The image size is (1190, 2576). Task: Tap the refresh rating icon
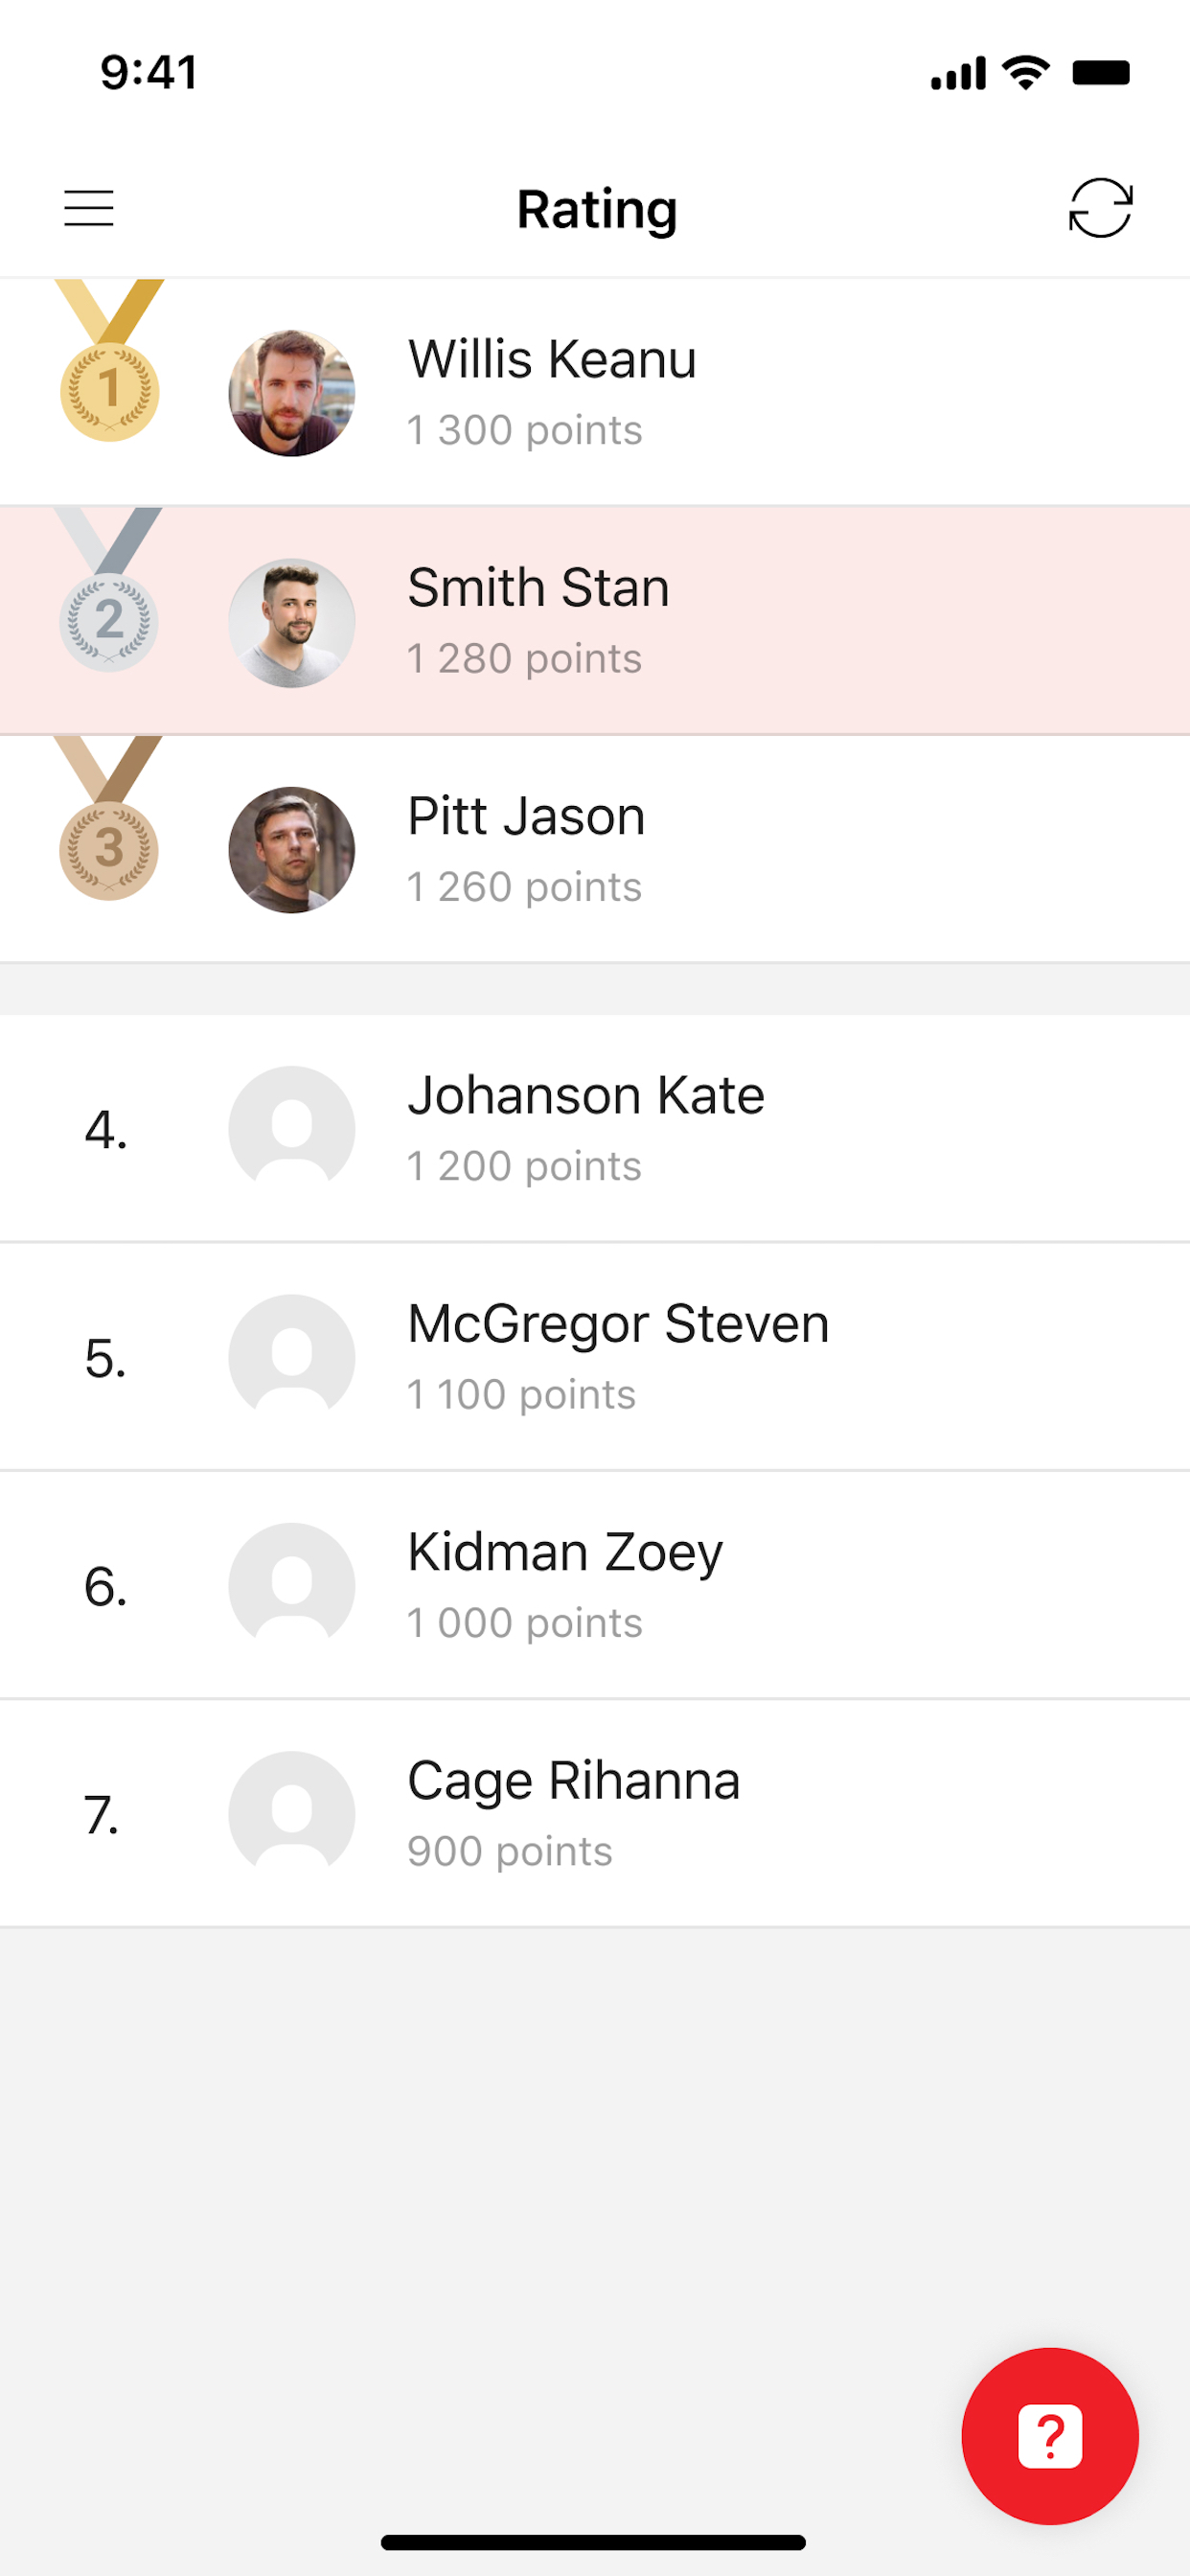coord(1100,208)
